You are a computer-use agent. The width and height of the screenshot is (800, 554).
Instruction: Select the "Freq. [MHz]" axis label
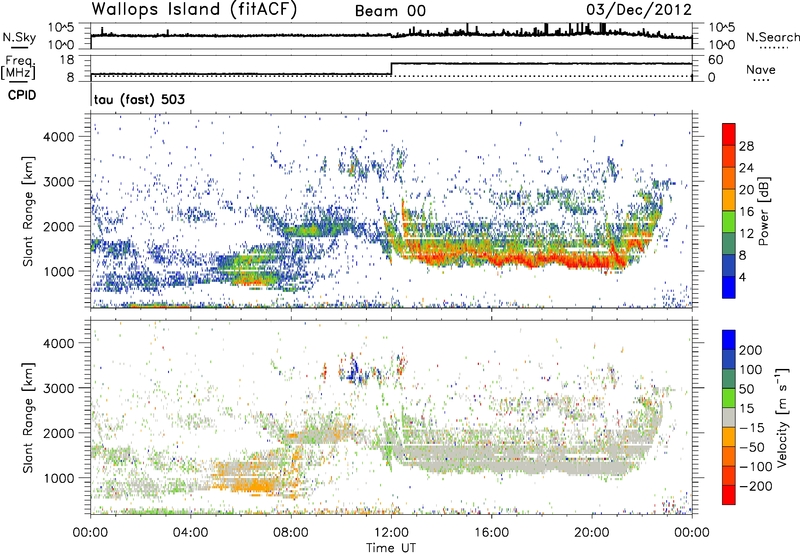[x=19, y=67]
